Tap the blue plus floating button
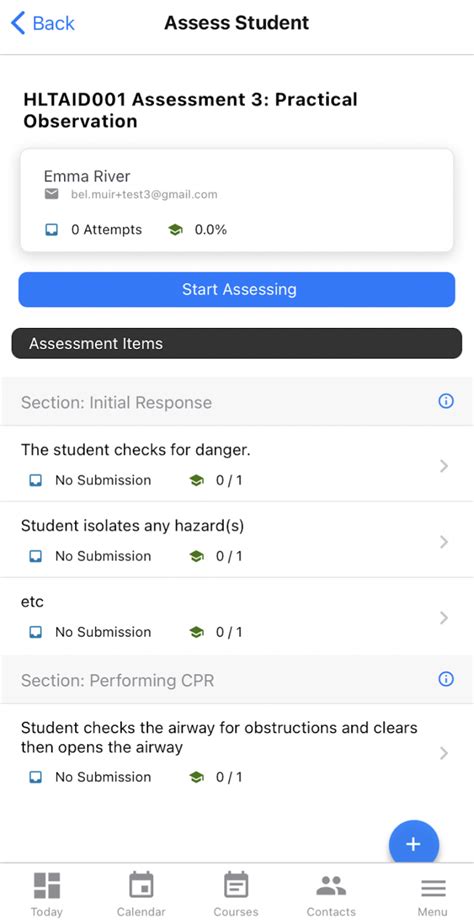474x921 pixels. click(x=414, y=843)
